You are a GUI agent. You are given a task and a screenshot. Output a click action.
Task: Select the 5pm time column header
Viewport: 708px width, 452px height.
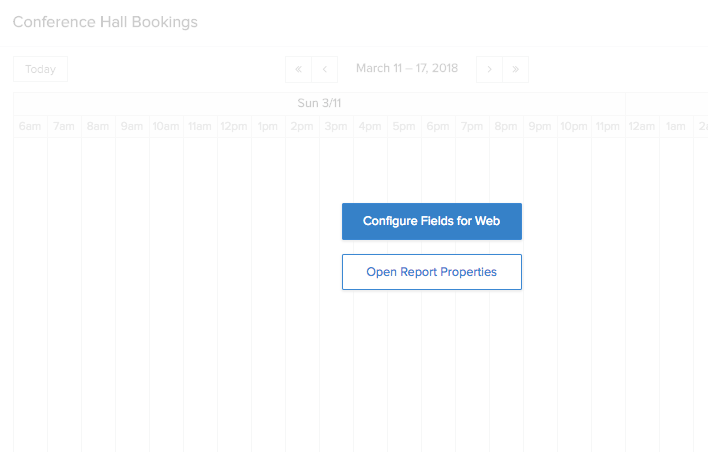[404, 126]
